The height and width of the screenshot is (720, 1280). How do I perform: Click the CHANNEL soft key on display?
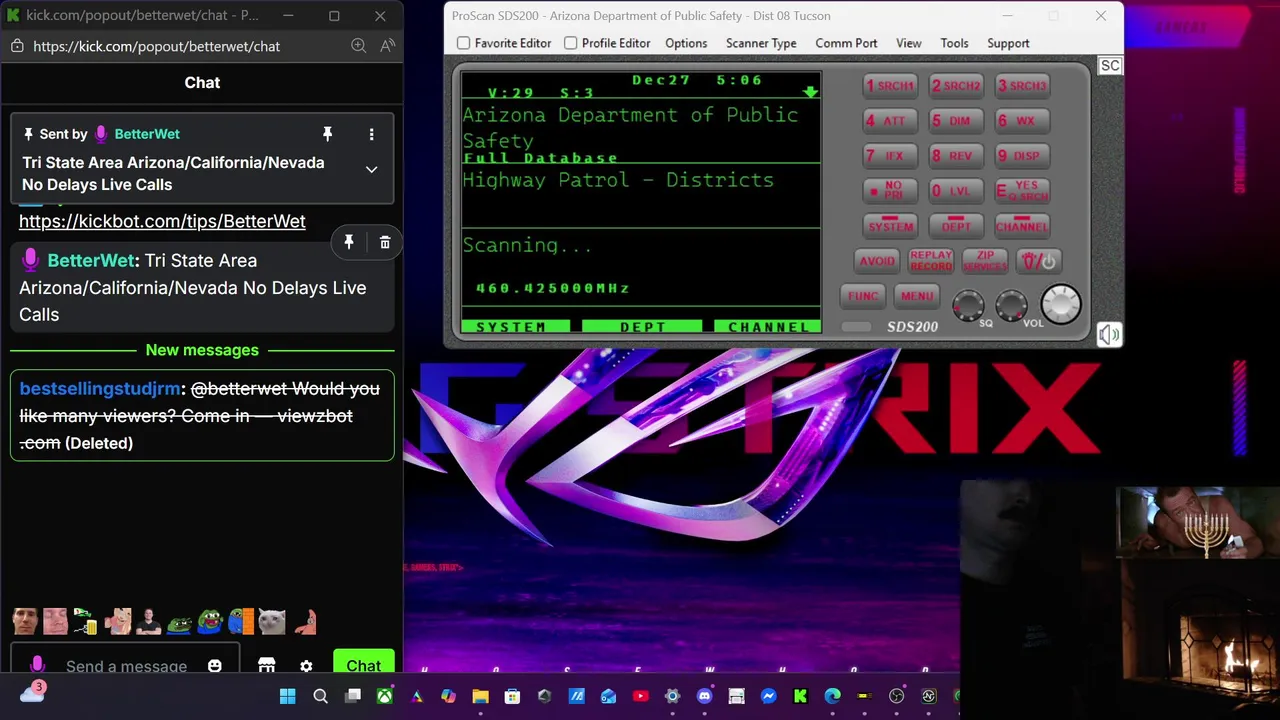[x=768, y=327]
